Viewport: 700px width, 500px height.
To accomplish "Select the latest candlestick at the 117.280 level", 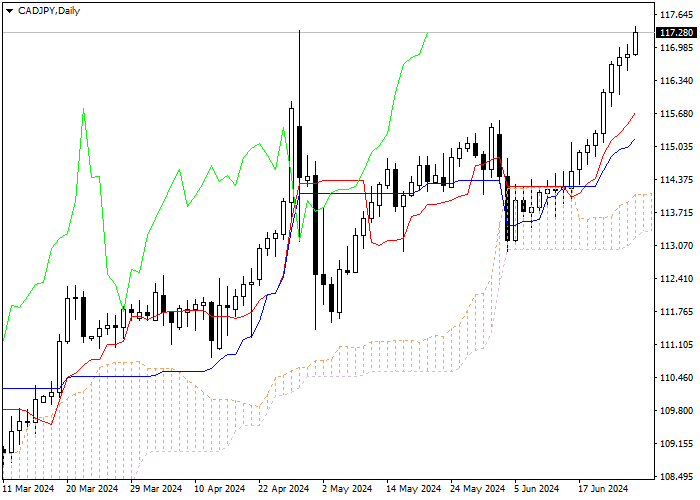I will coord(635,43).
